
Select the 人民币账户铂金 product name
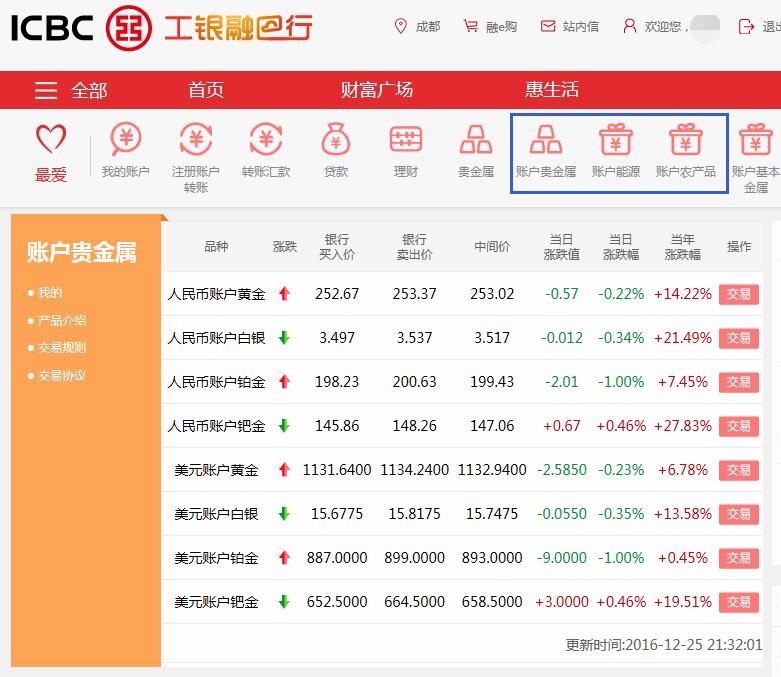click(x=216, y=382)
